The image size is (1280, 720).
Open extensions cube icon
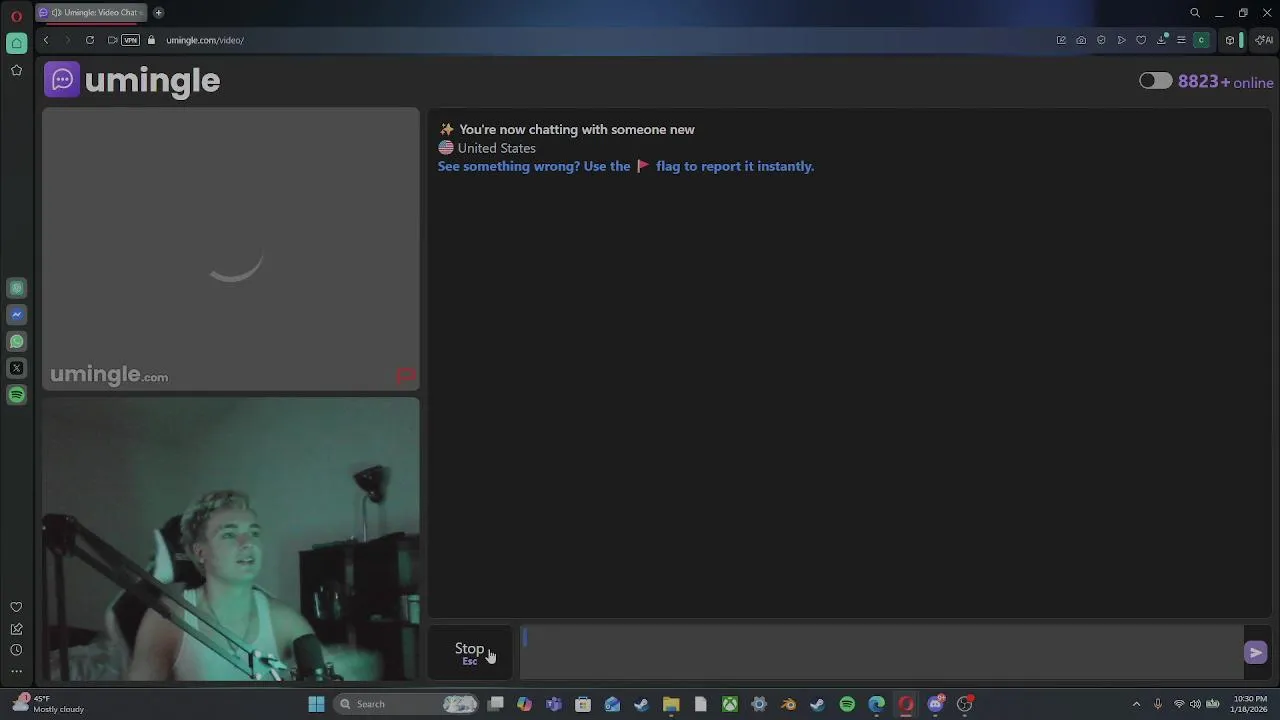(x=1230, y=40)
